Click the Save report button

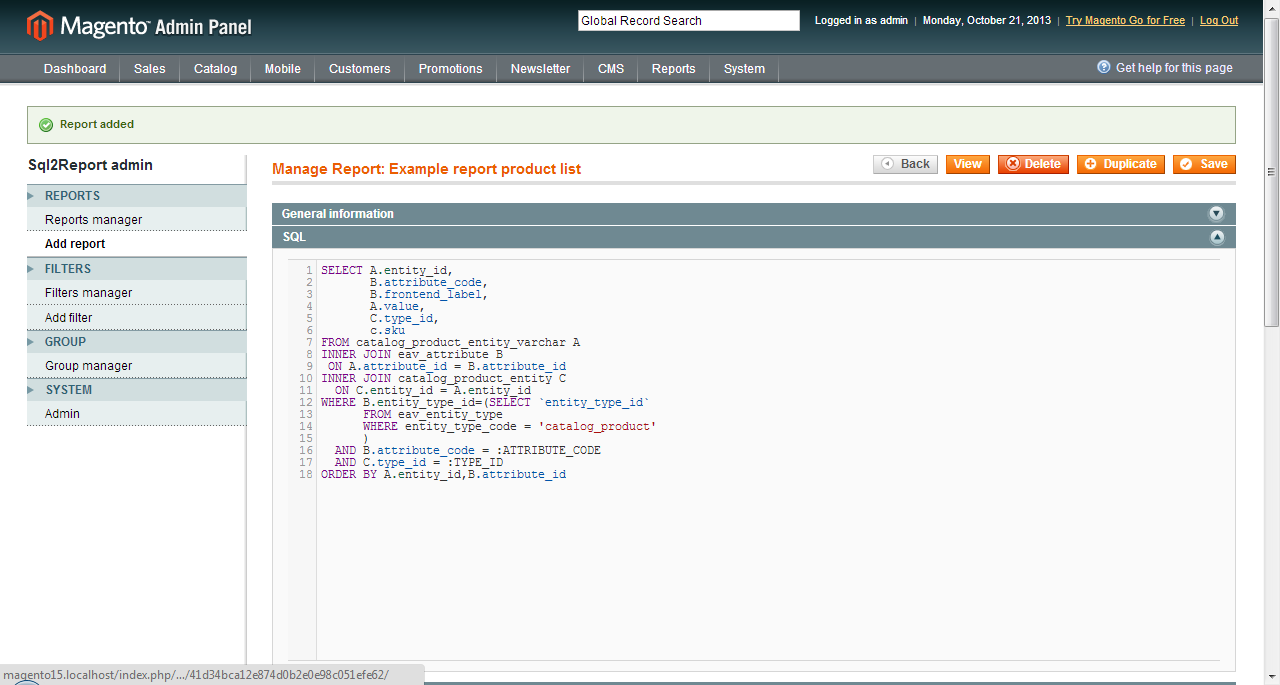(1204, 164)
